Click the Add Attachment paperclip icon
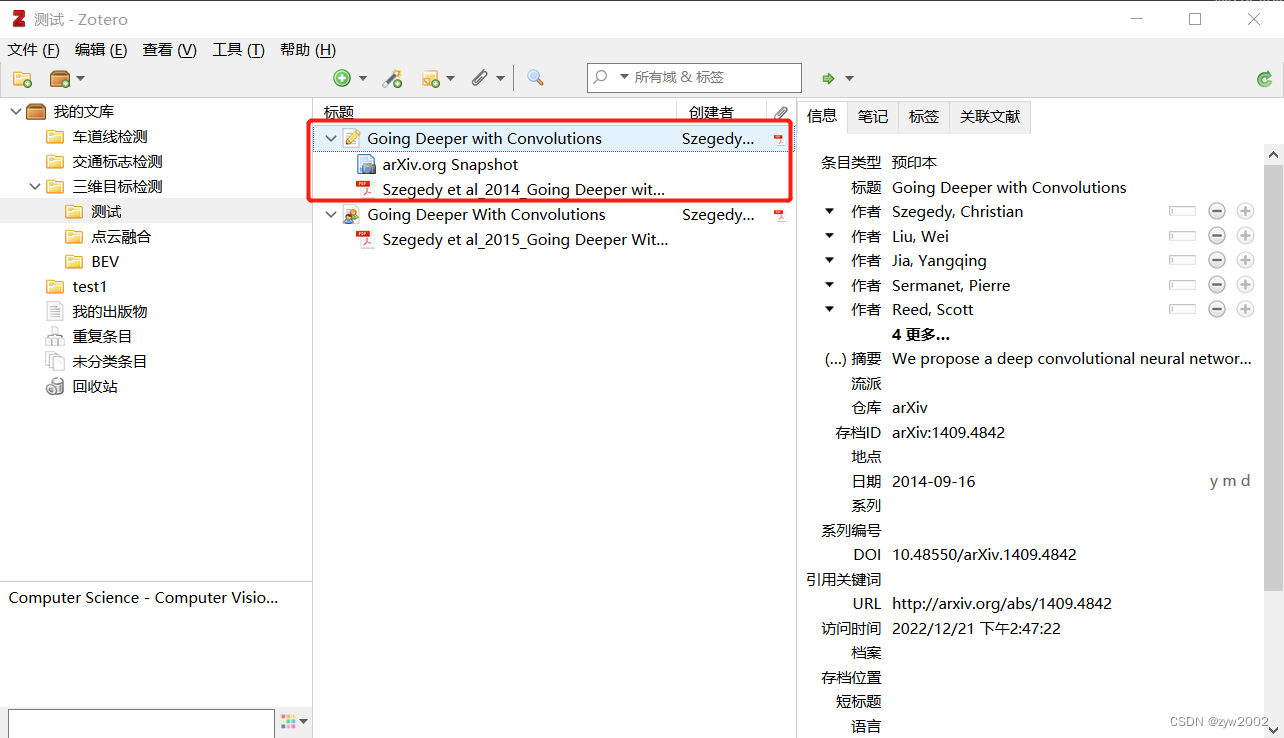 (480, 78)
